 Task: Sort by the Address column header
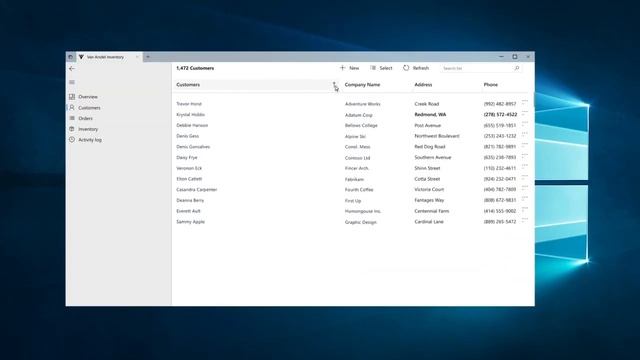[x=423, y=84]
